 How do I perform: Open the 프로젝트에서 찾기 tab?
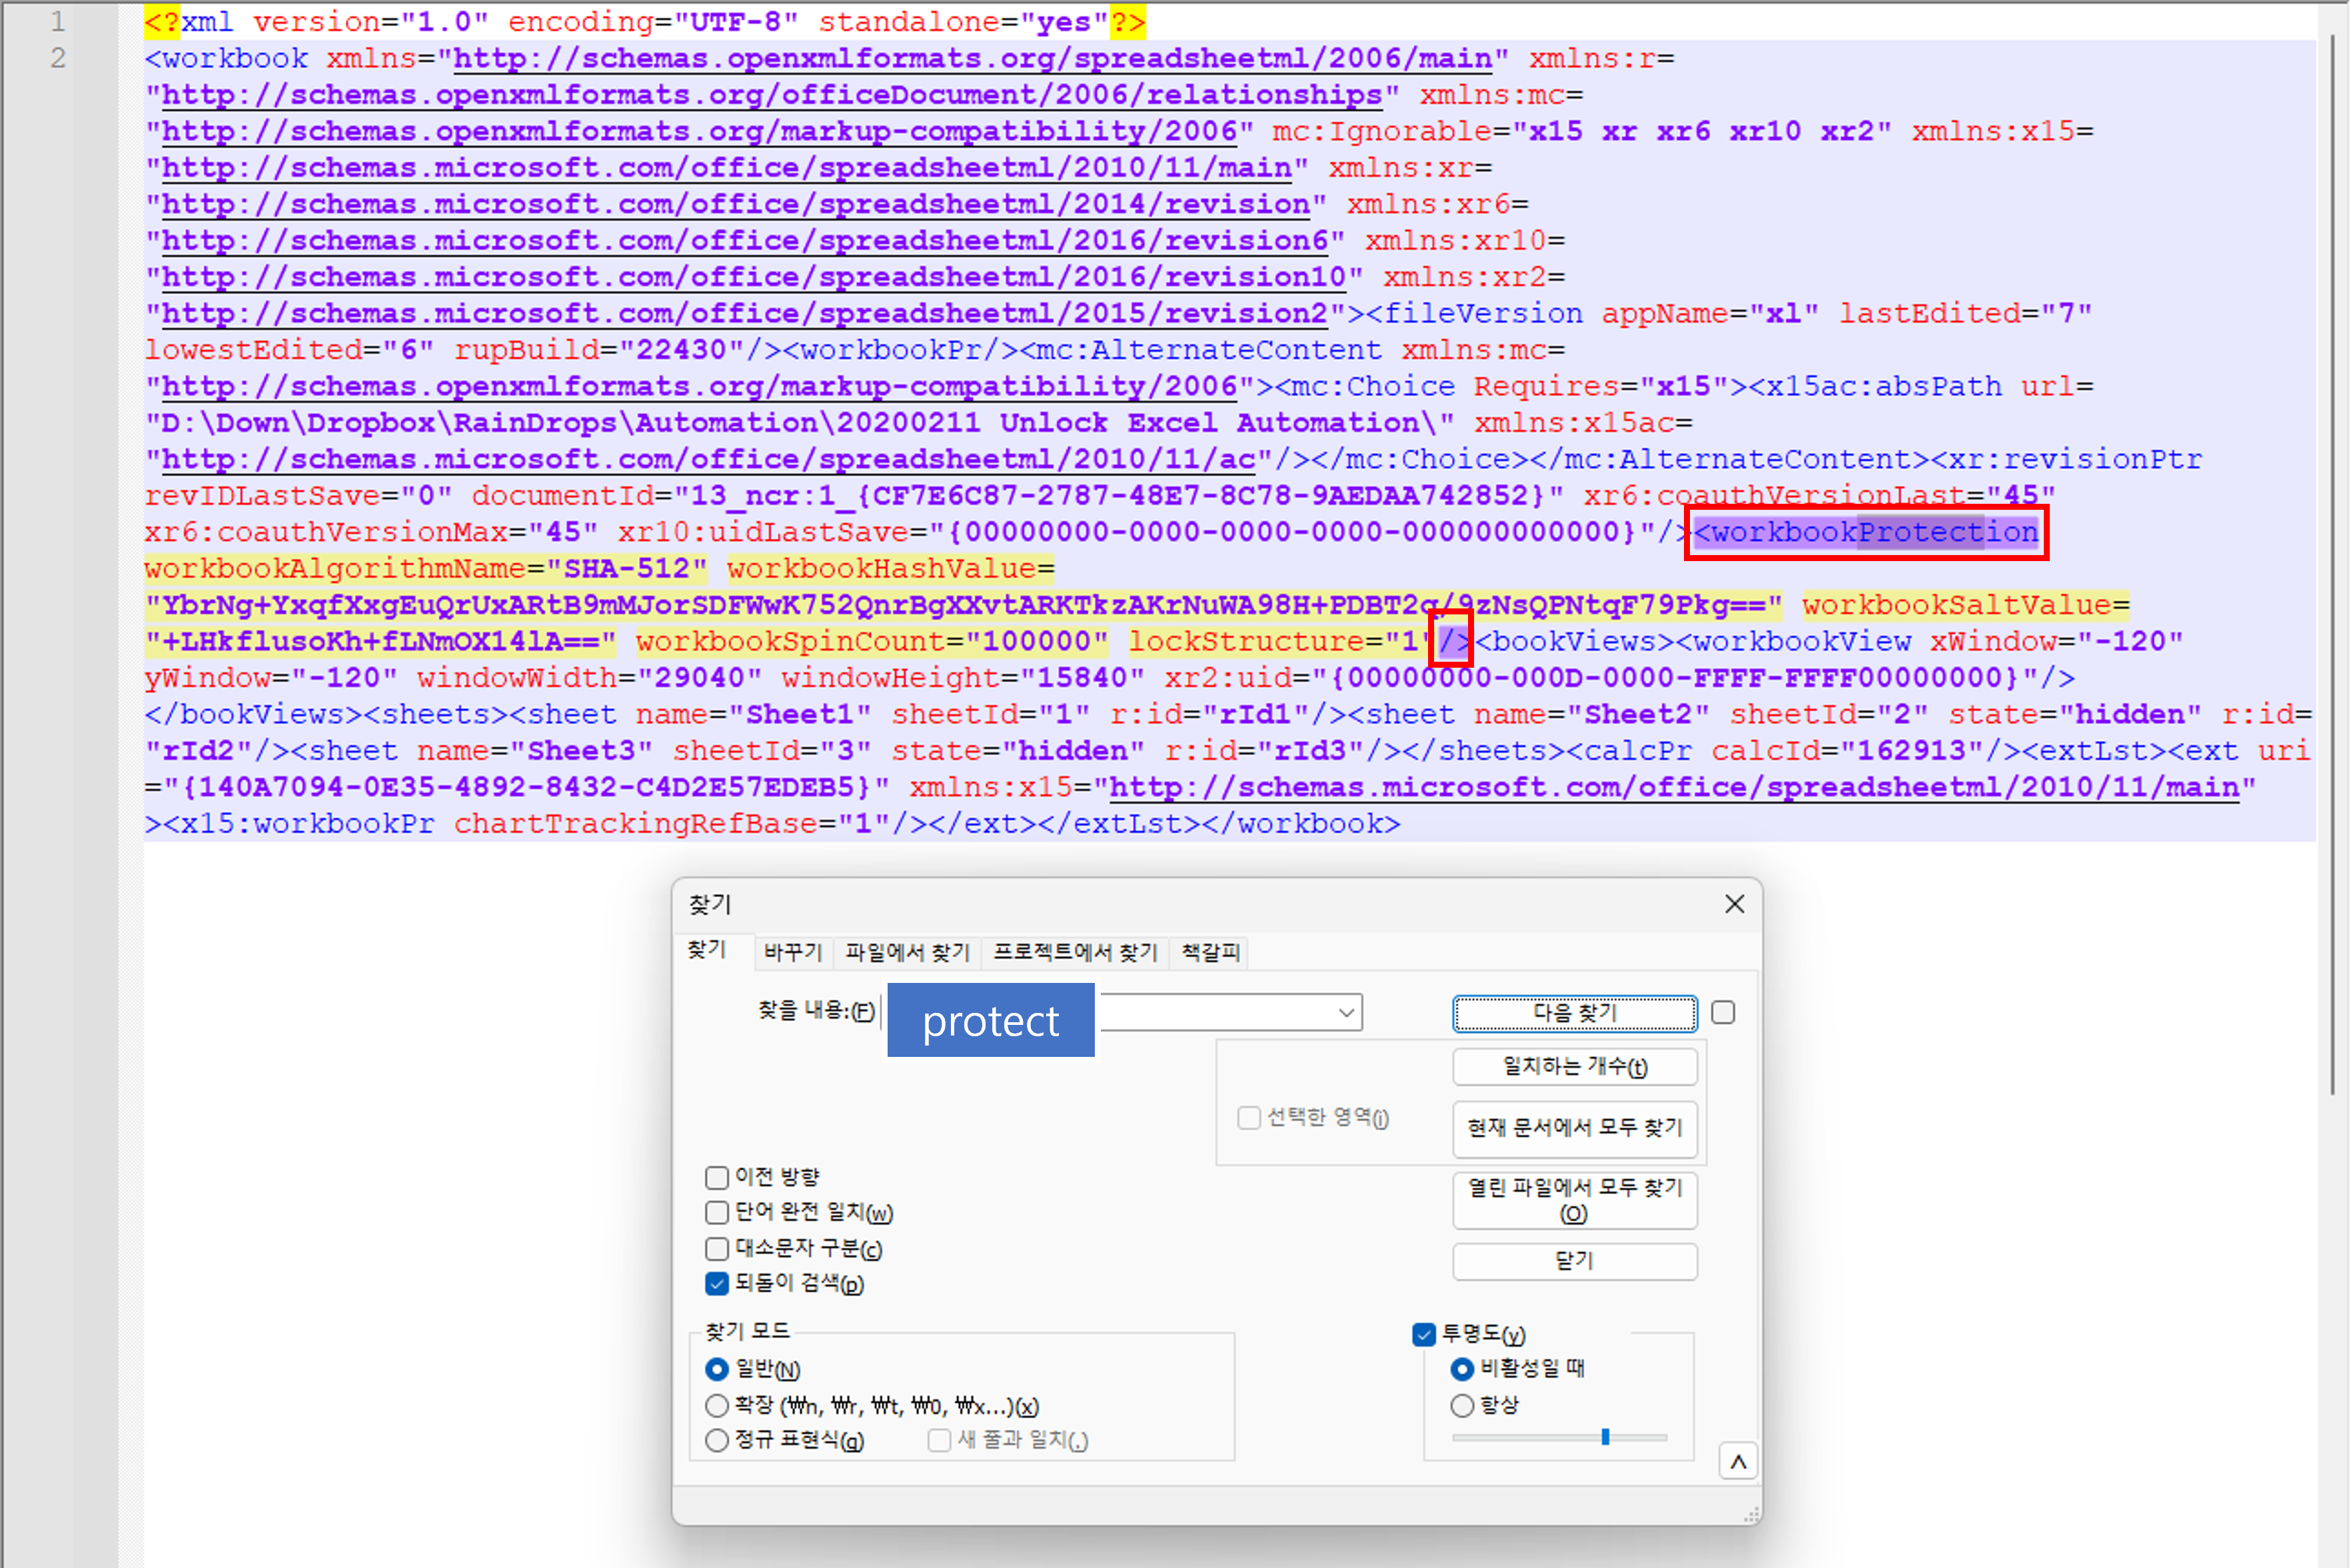click(1075, 952)
